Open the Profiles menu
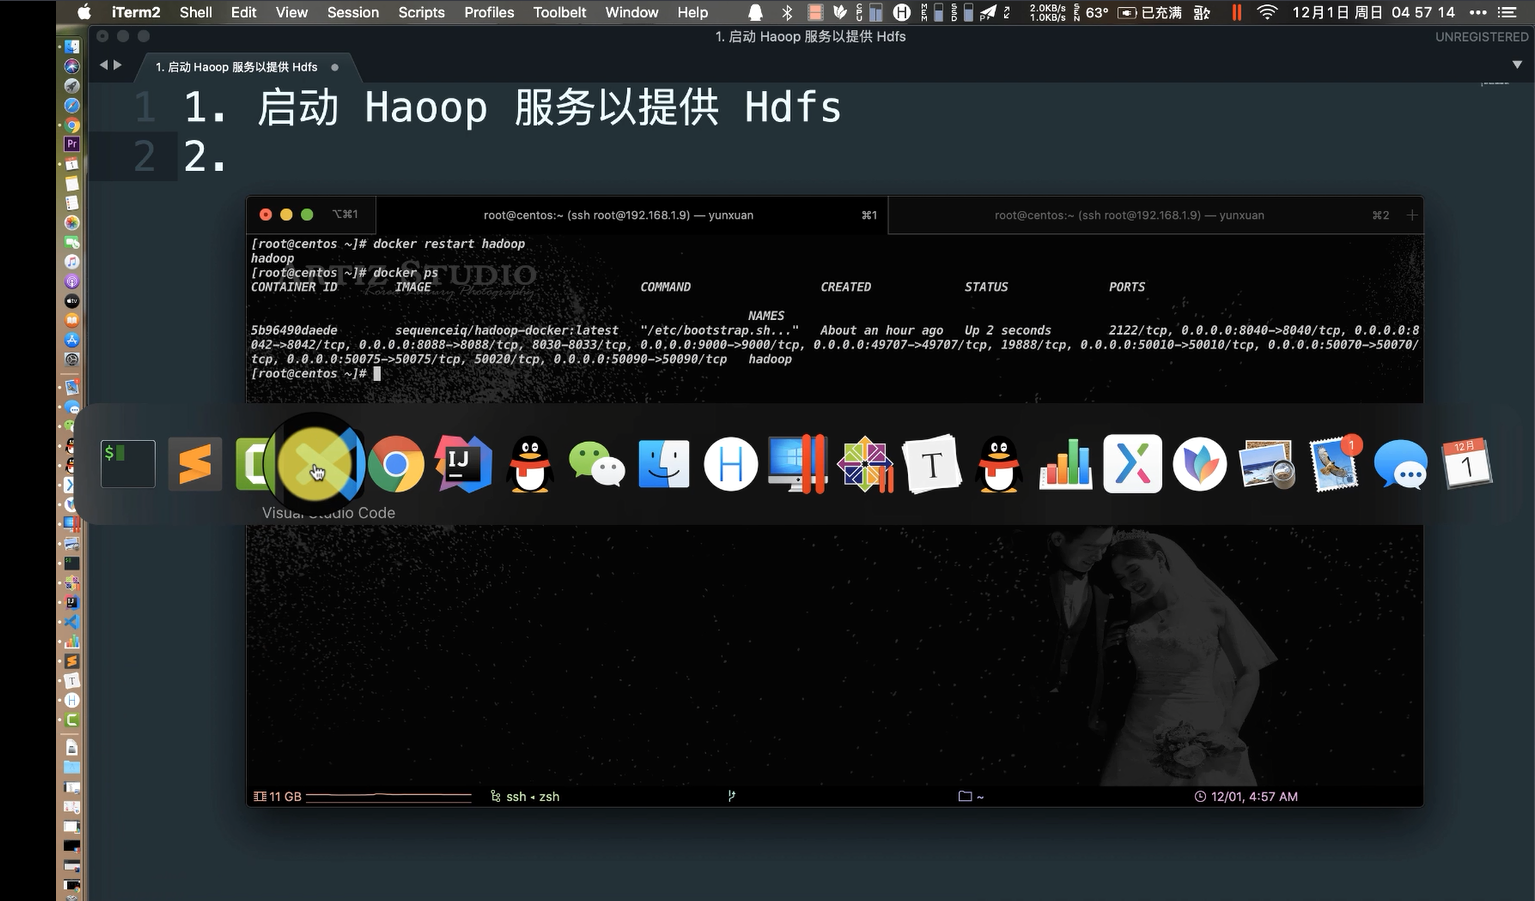Viewport: 1535px width, 901px height. (489, 12)
